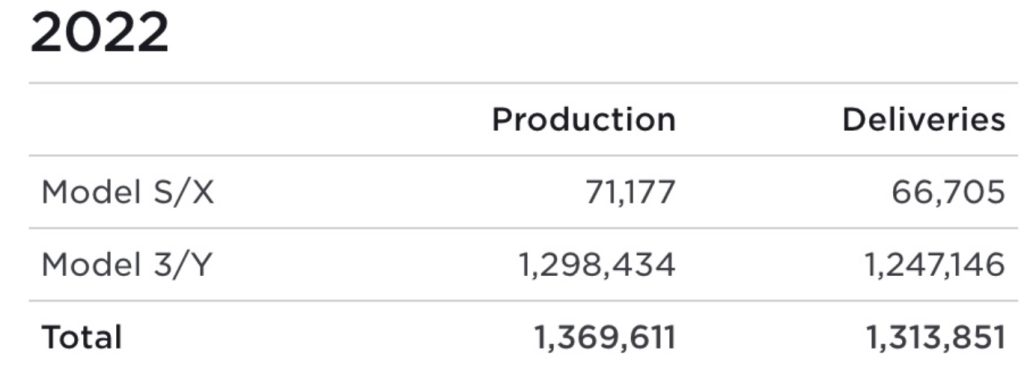Select total deliveries value 1,313,851
1024x380 pixels.
[935, 338]
